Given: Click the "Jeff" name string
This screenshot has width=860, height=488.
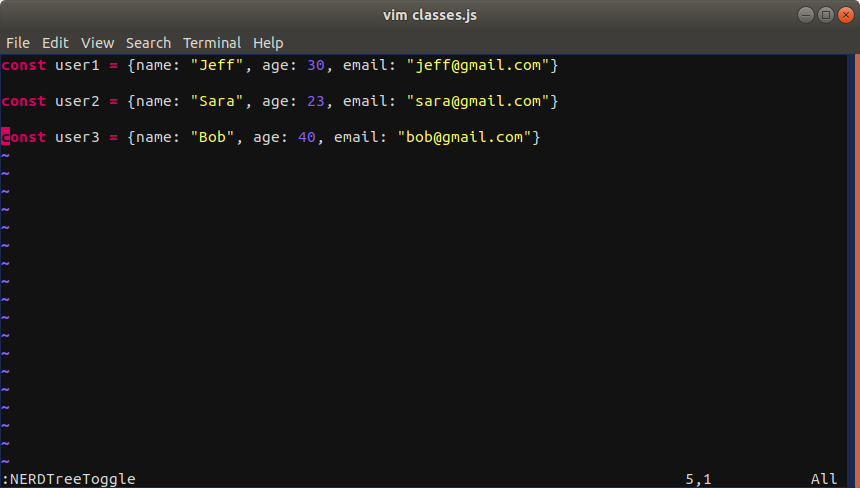Looking at the screenshot, I should point(217,65).
